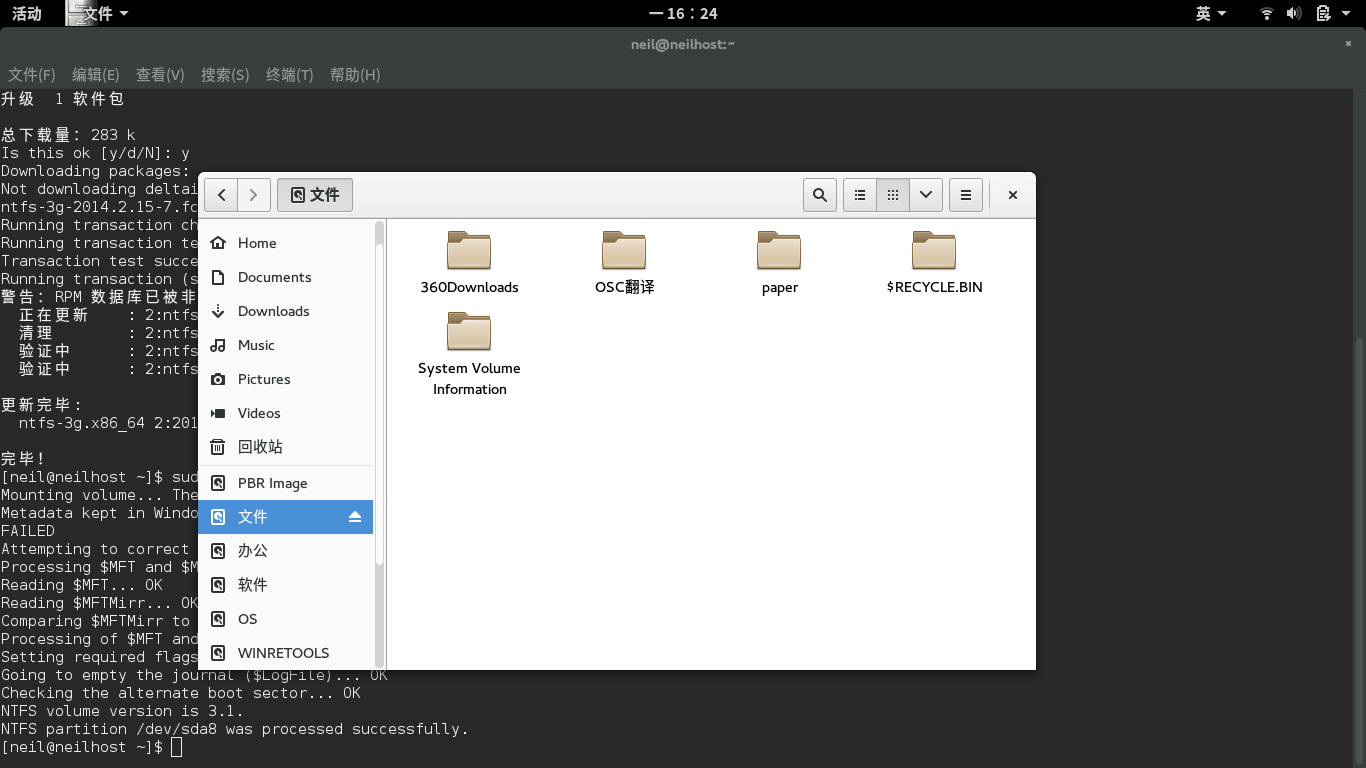Select the $RECYCLE.BIN folder icon

(x=934, y=250)
